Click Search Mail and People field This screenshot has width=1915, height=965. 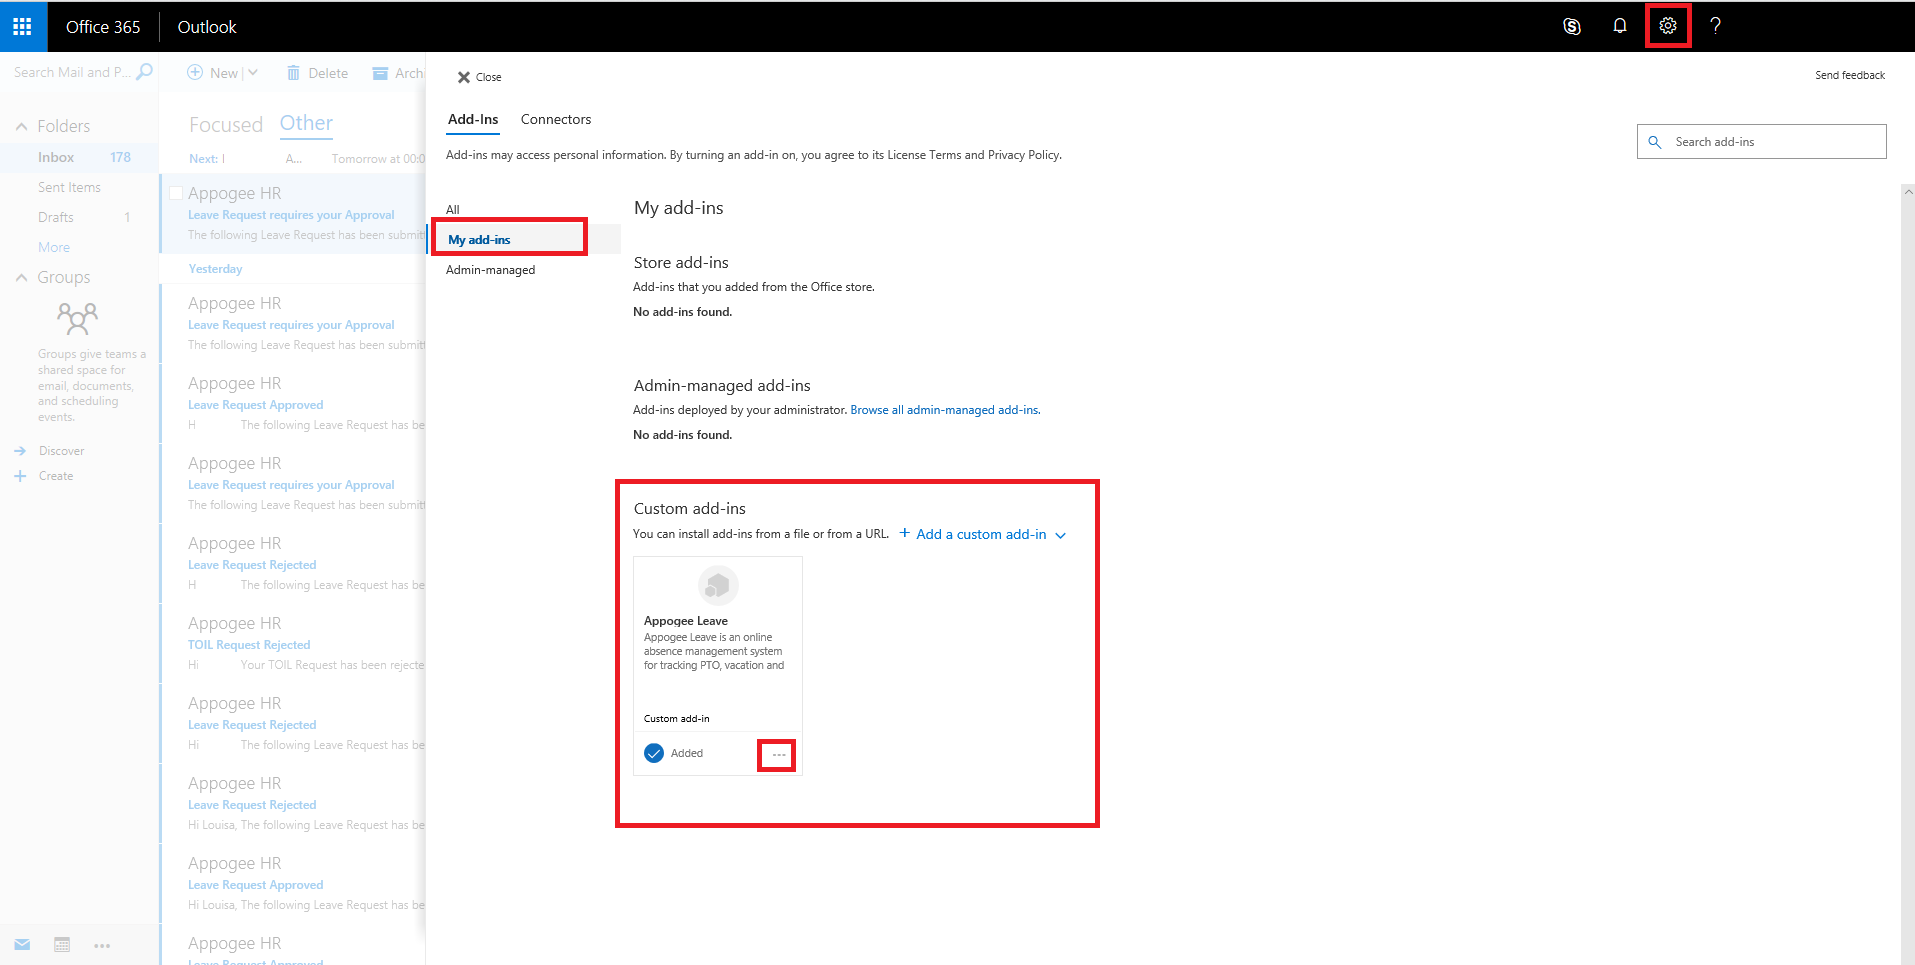click(x=72, y=72)
